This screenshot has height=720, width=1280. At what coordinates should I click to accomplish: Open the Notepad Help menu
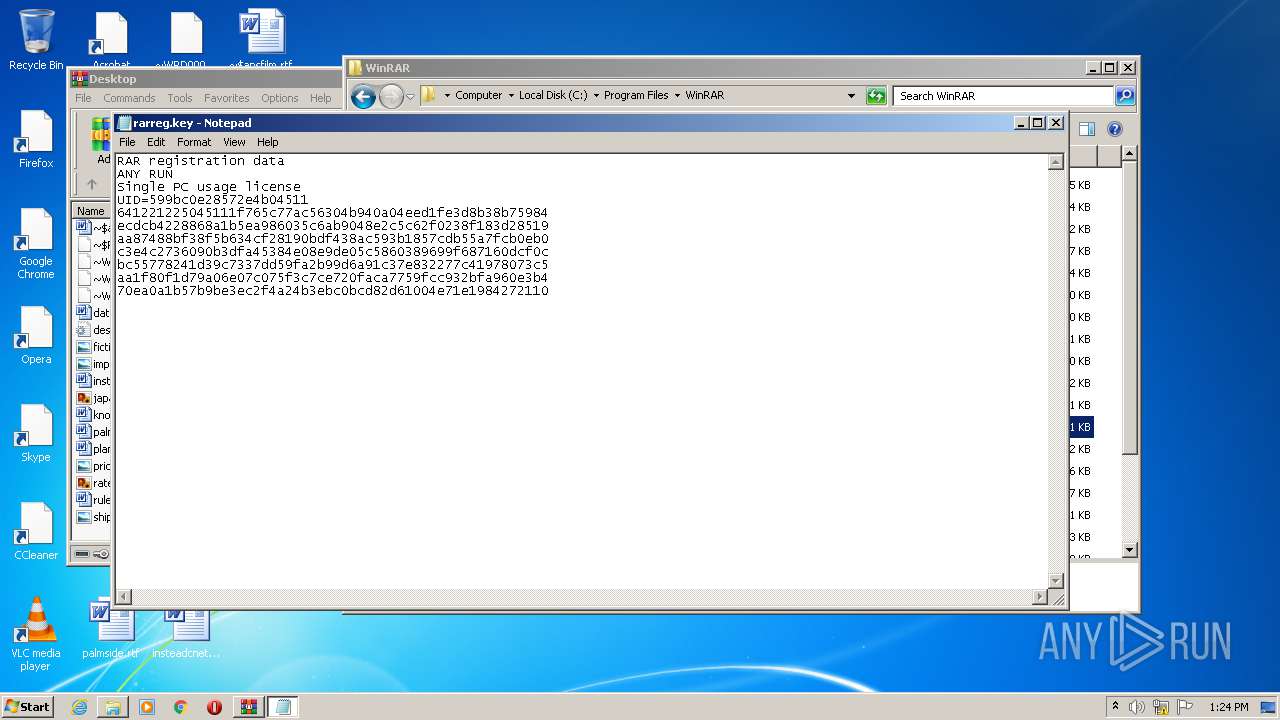(267, 142)
